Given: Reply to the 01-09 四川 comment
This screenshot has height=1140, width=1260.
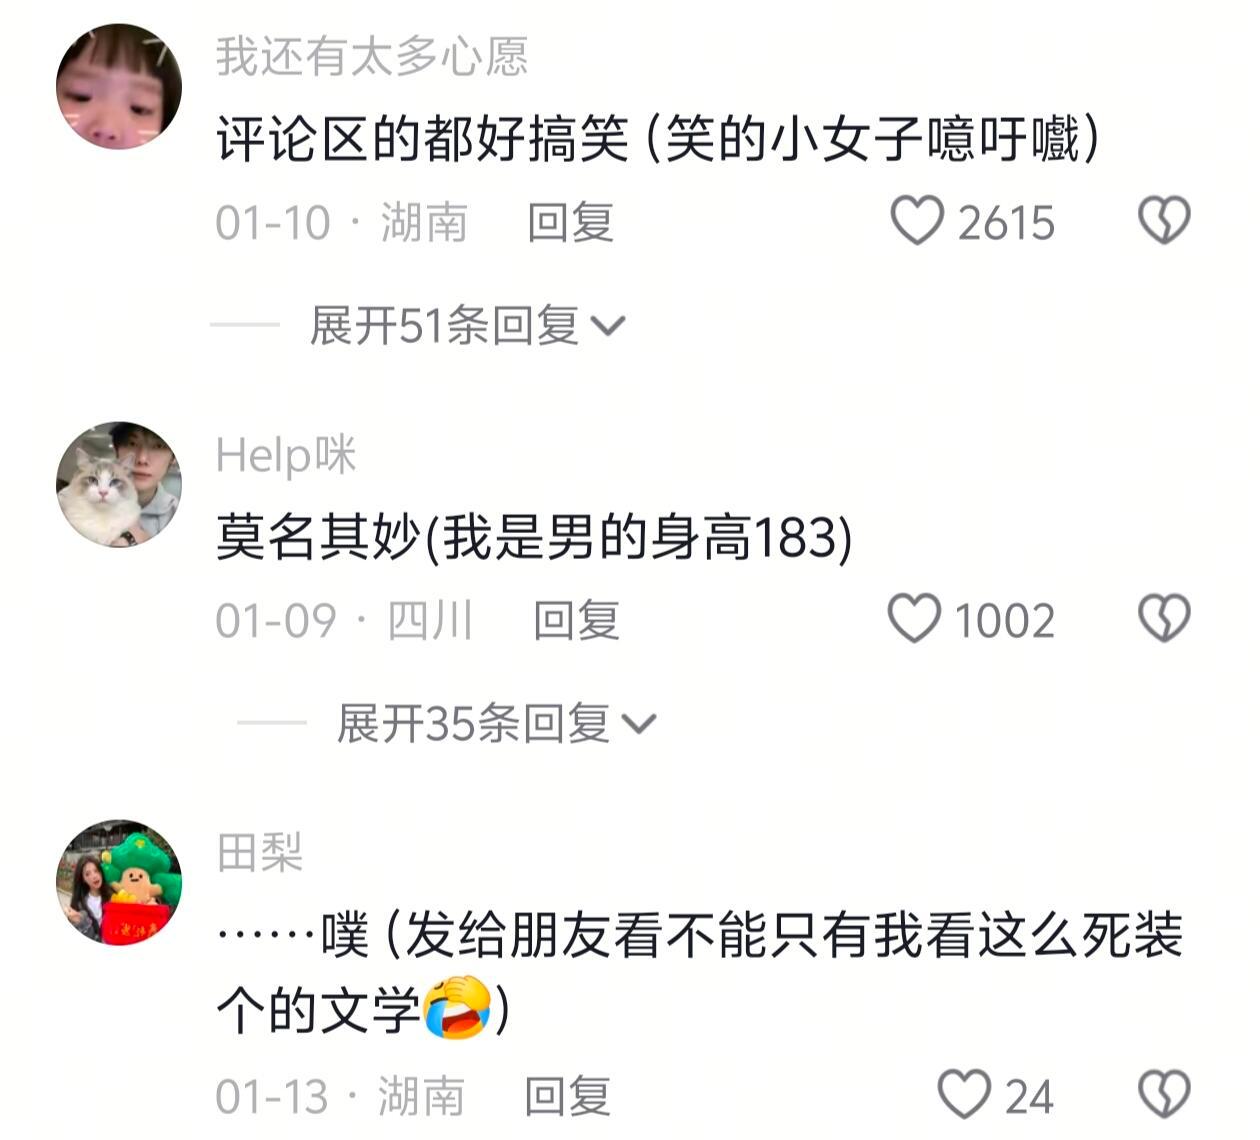Looking at the screenshot, I should click(576, 620).
